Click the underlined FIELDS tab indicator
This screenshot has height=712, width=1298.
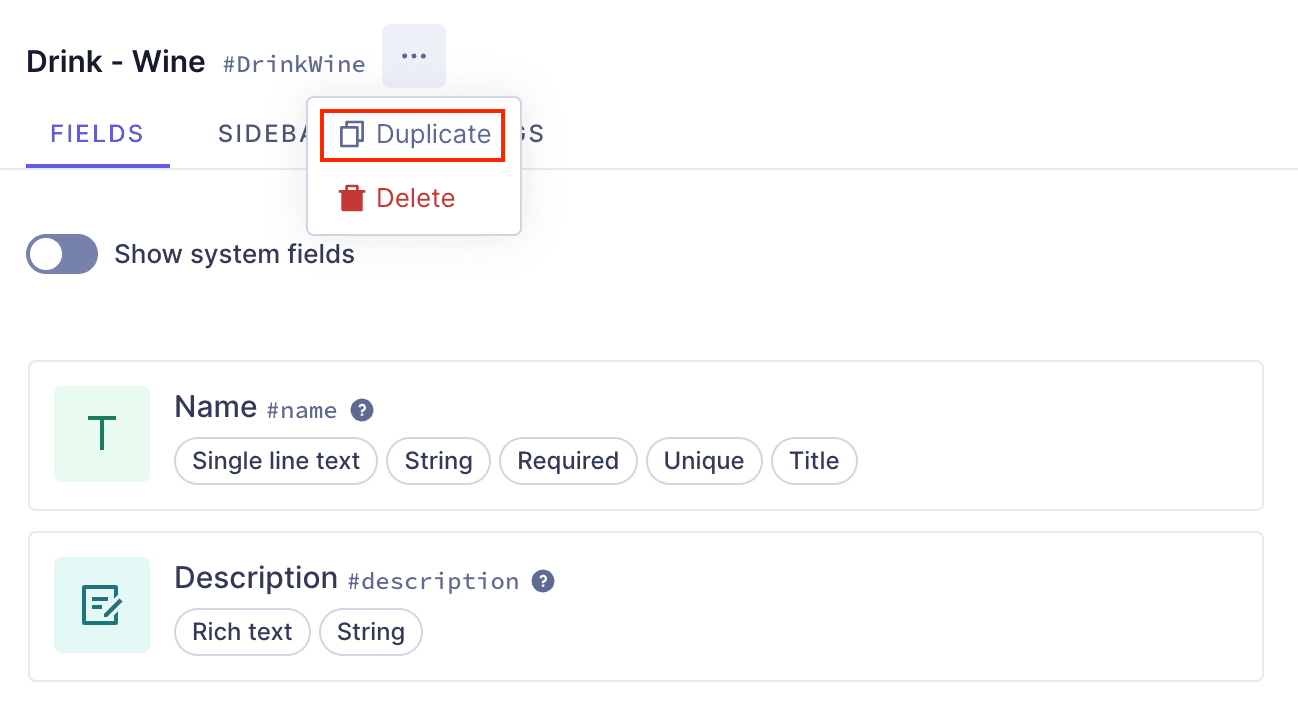97,160
